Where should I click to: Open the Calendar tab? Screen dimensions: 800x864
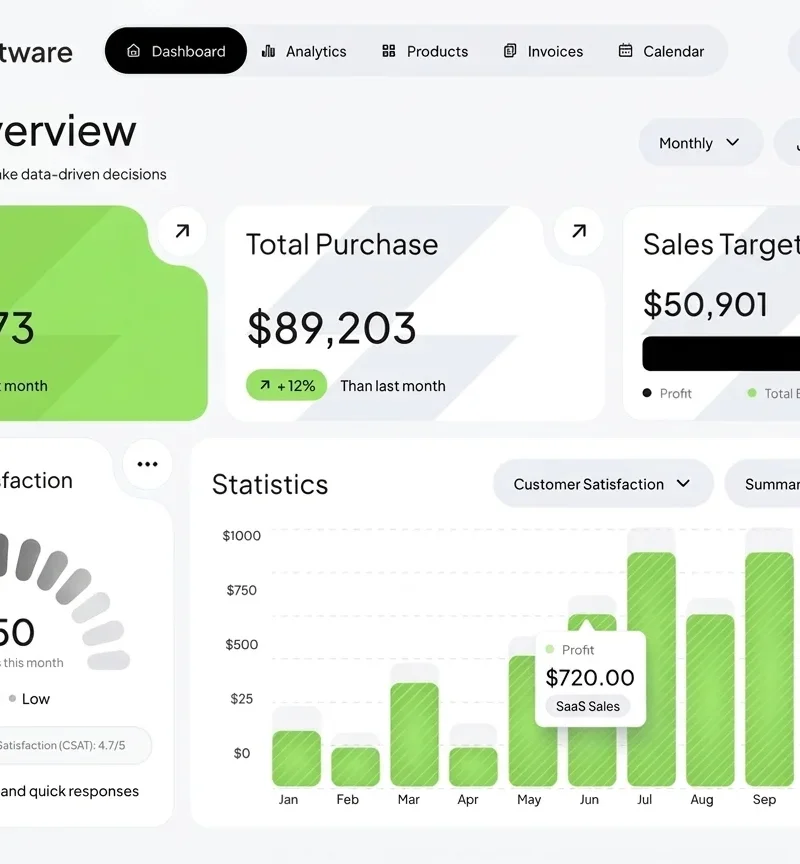(x=661, y=51)
